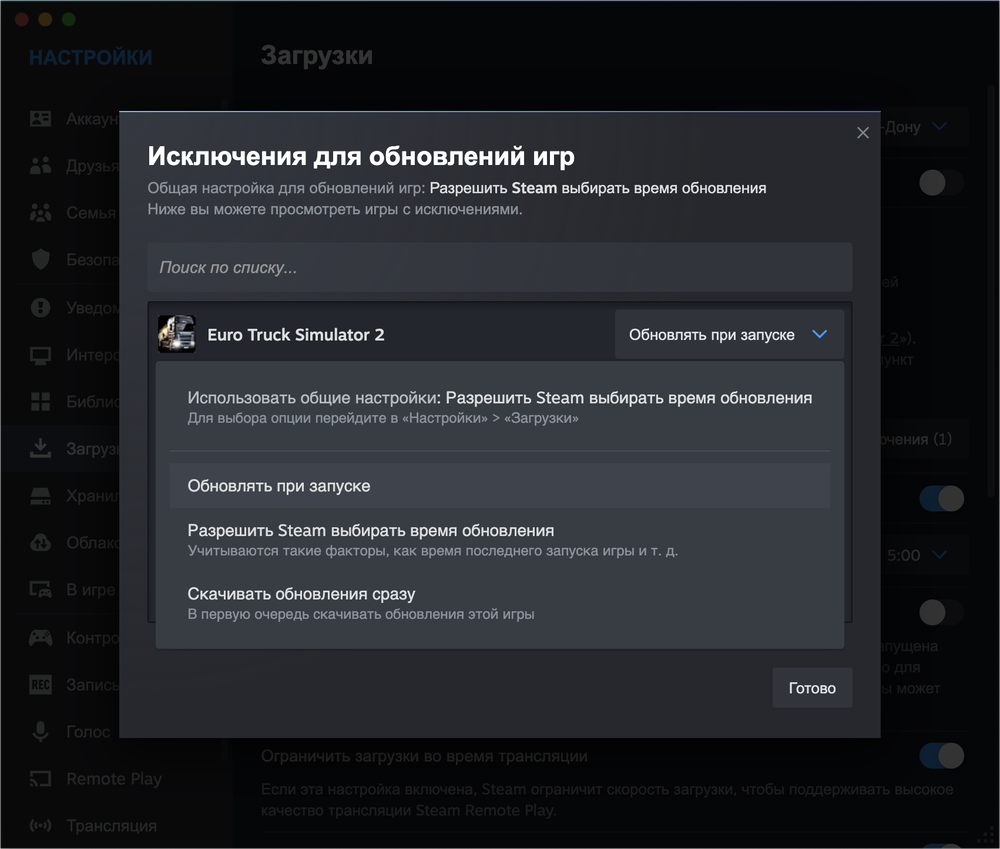Select the Remote Play cast icon
Image resolution: width=1000 pixels, height=849 pixels.
click(40, 779)
